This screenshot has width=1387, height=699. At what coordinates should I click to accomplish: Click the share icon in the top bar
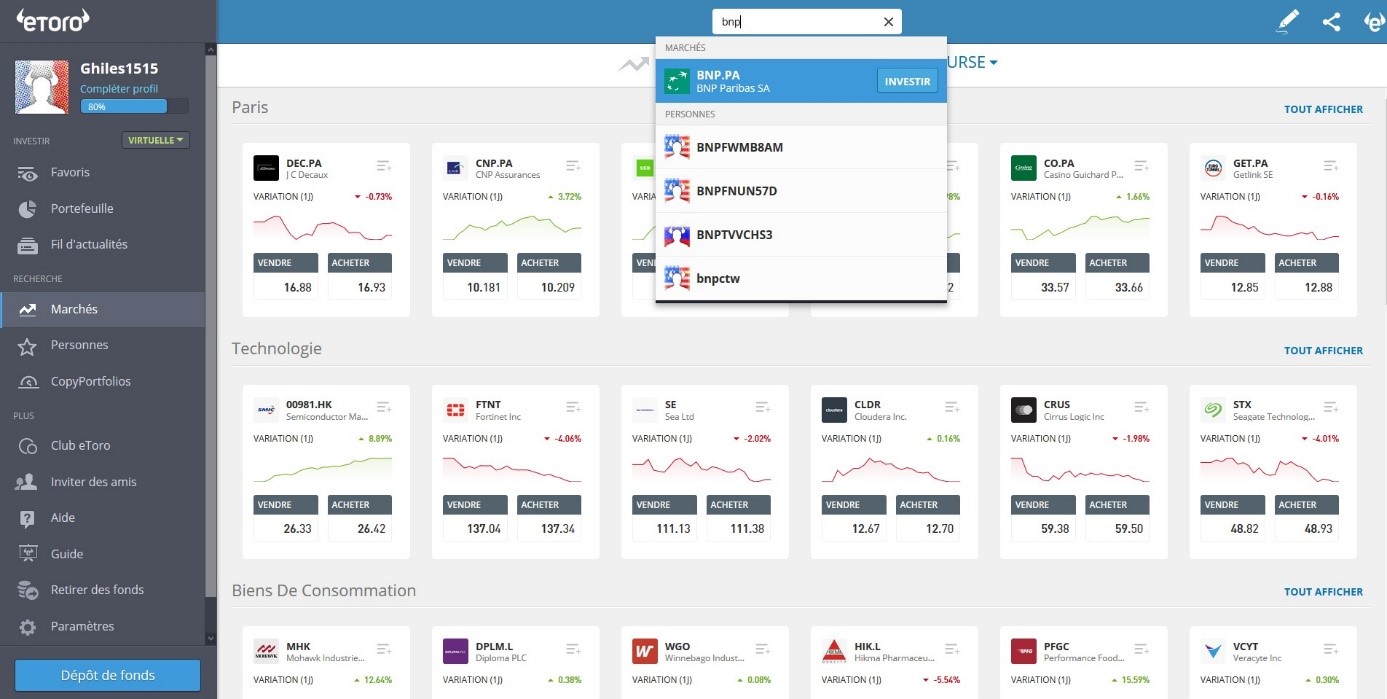[1331, 20]
